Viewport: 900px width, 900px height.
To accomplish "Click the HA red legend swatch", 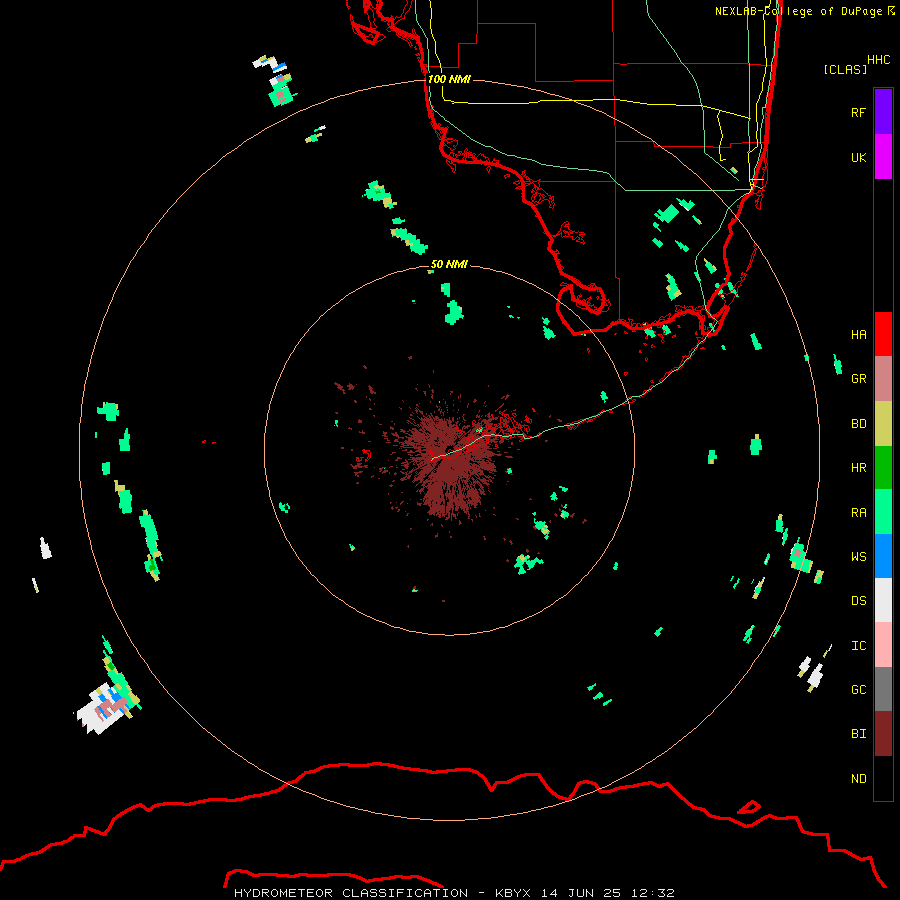I will point(883,334).
